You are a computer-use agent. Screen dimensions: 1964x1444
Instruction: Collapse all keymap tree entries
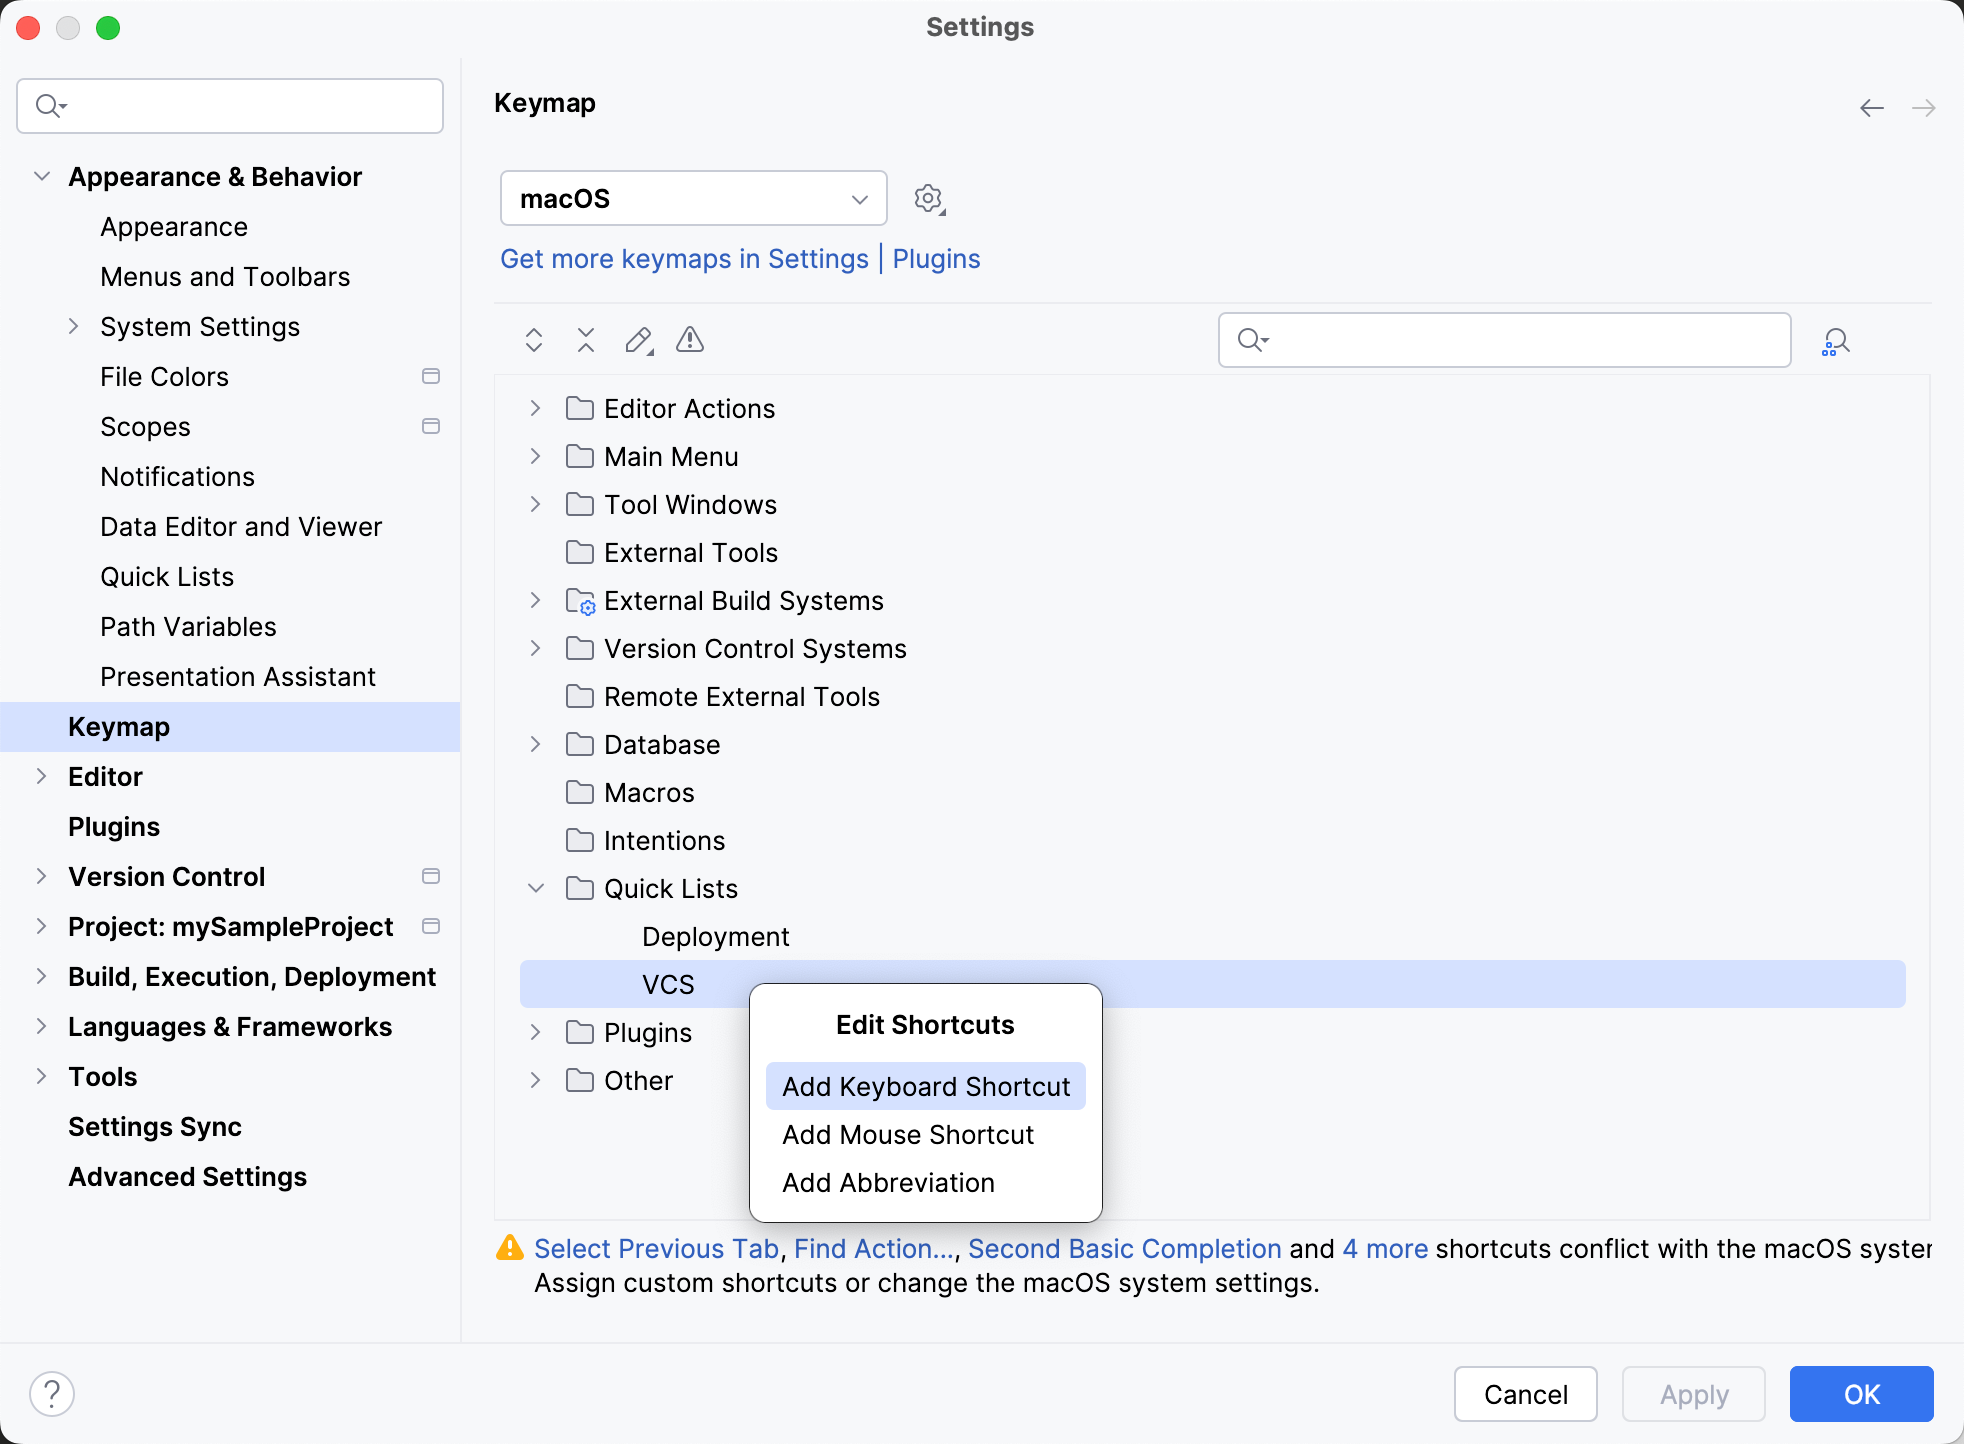click(x=585, y=340)
